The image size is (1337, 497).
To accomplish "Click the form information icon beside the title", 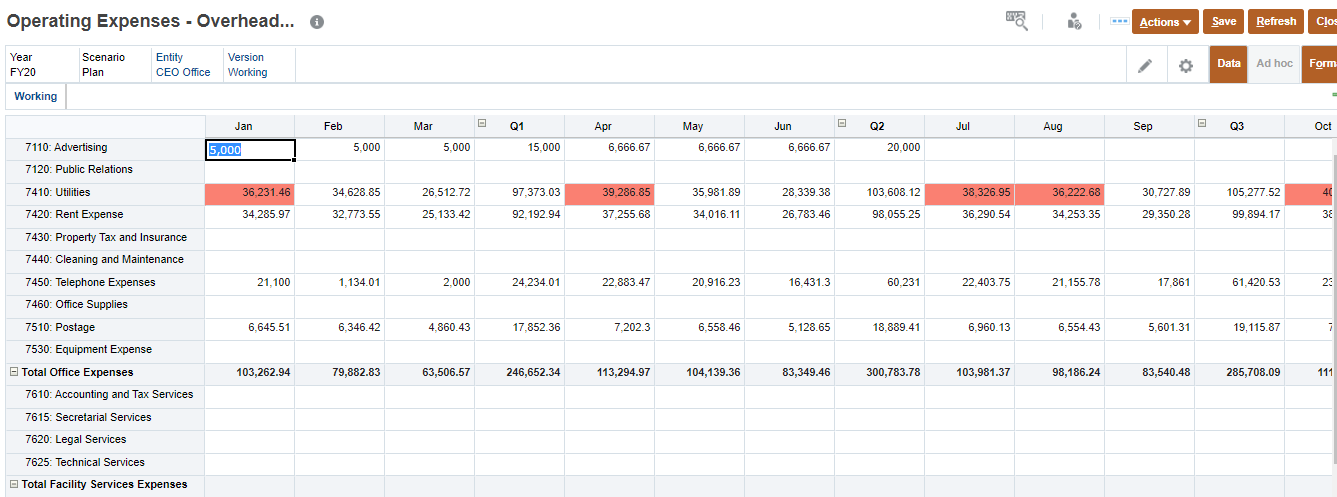I will 317,22.
